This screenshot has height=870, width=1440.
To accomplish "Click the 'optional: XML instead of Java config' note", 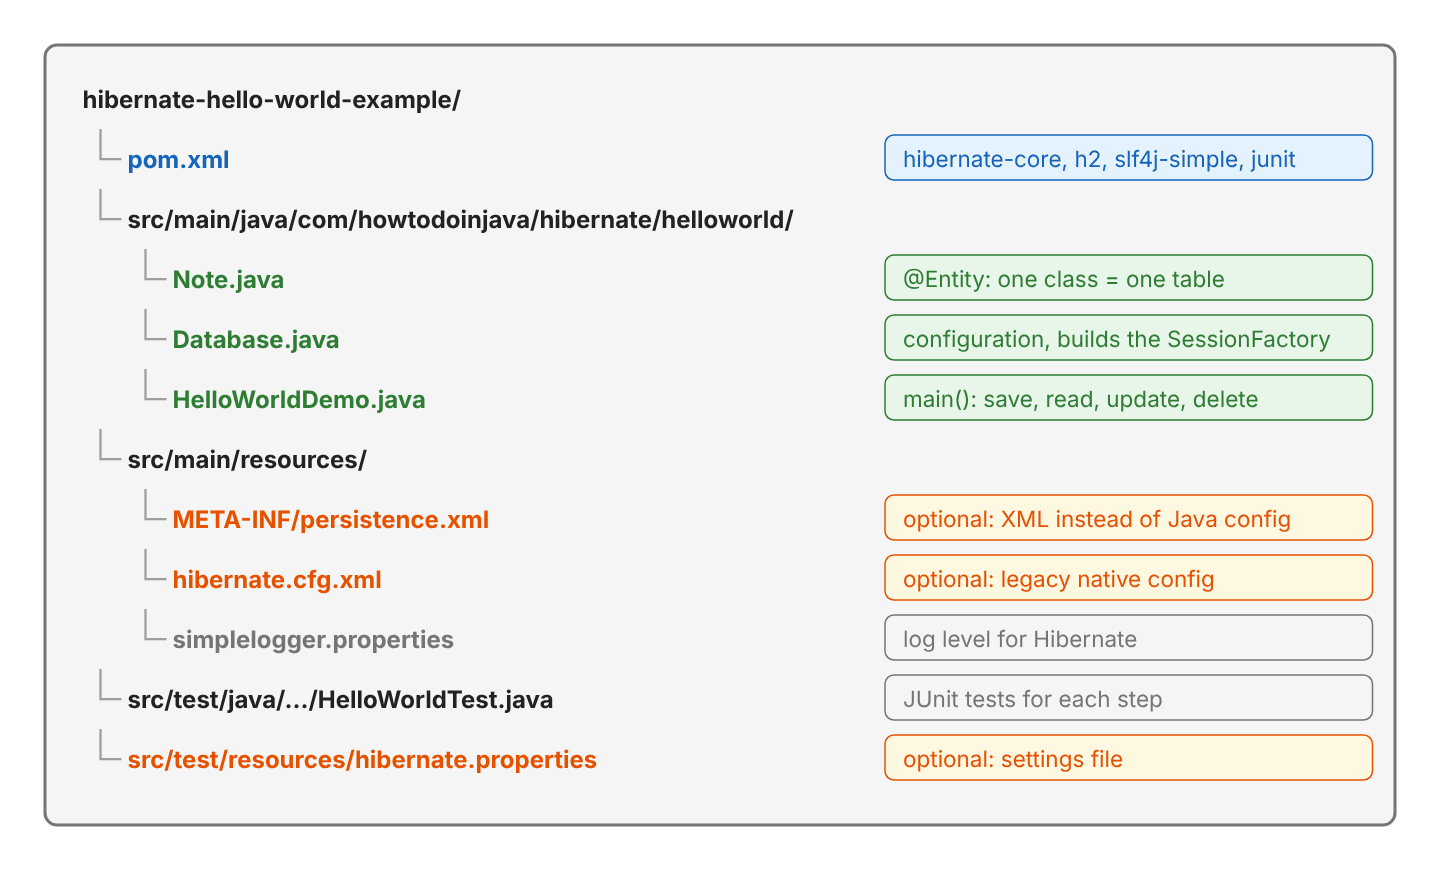I will pyautogui.click(x=1128, y=518).
